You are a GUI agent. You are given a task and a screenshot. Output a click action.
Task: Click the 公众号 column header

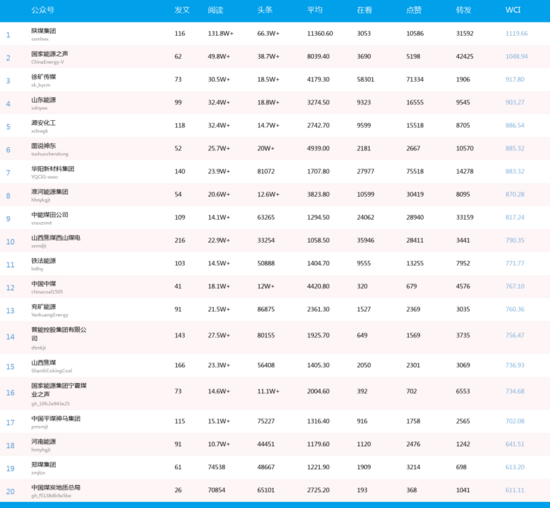42,10
